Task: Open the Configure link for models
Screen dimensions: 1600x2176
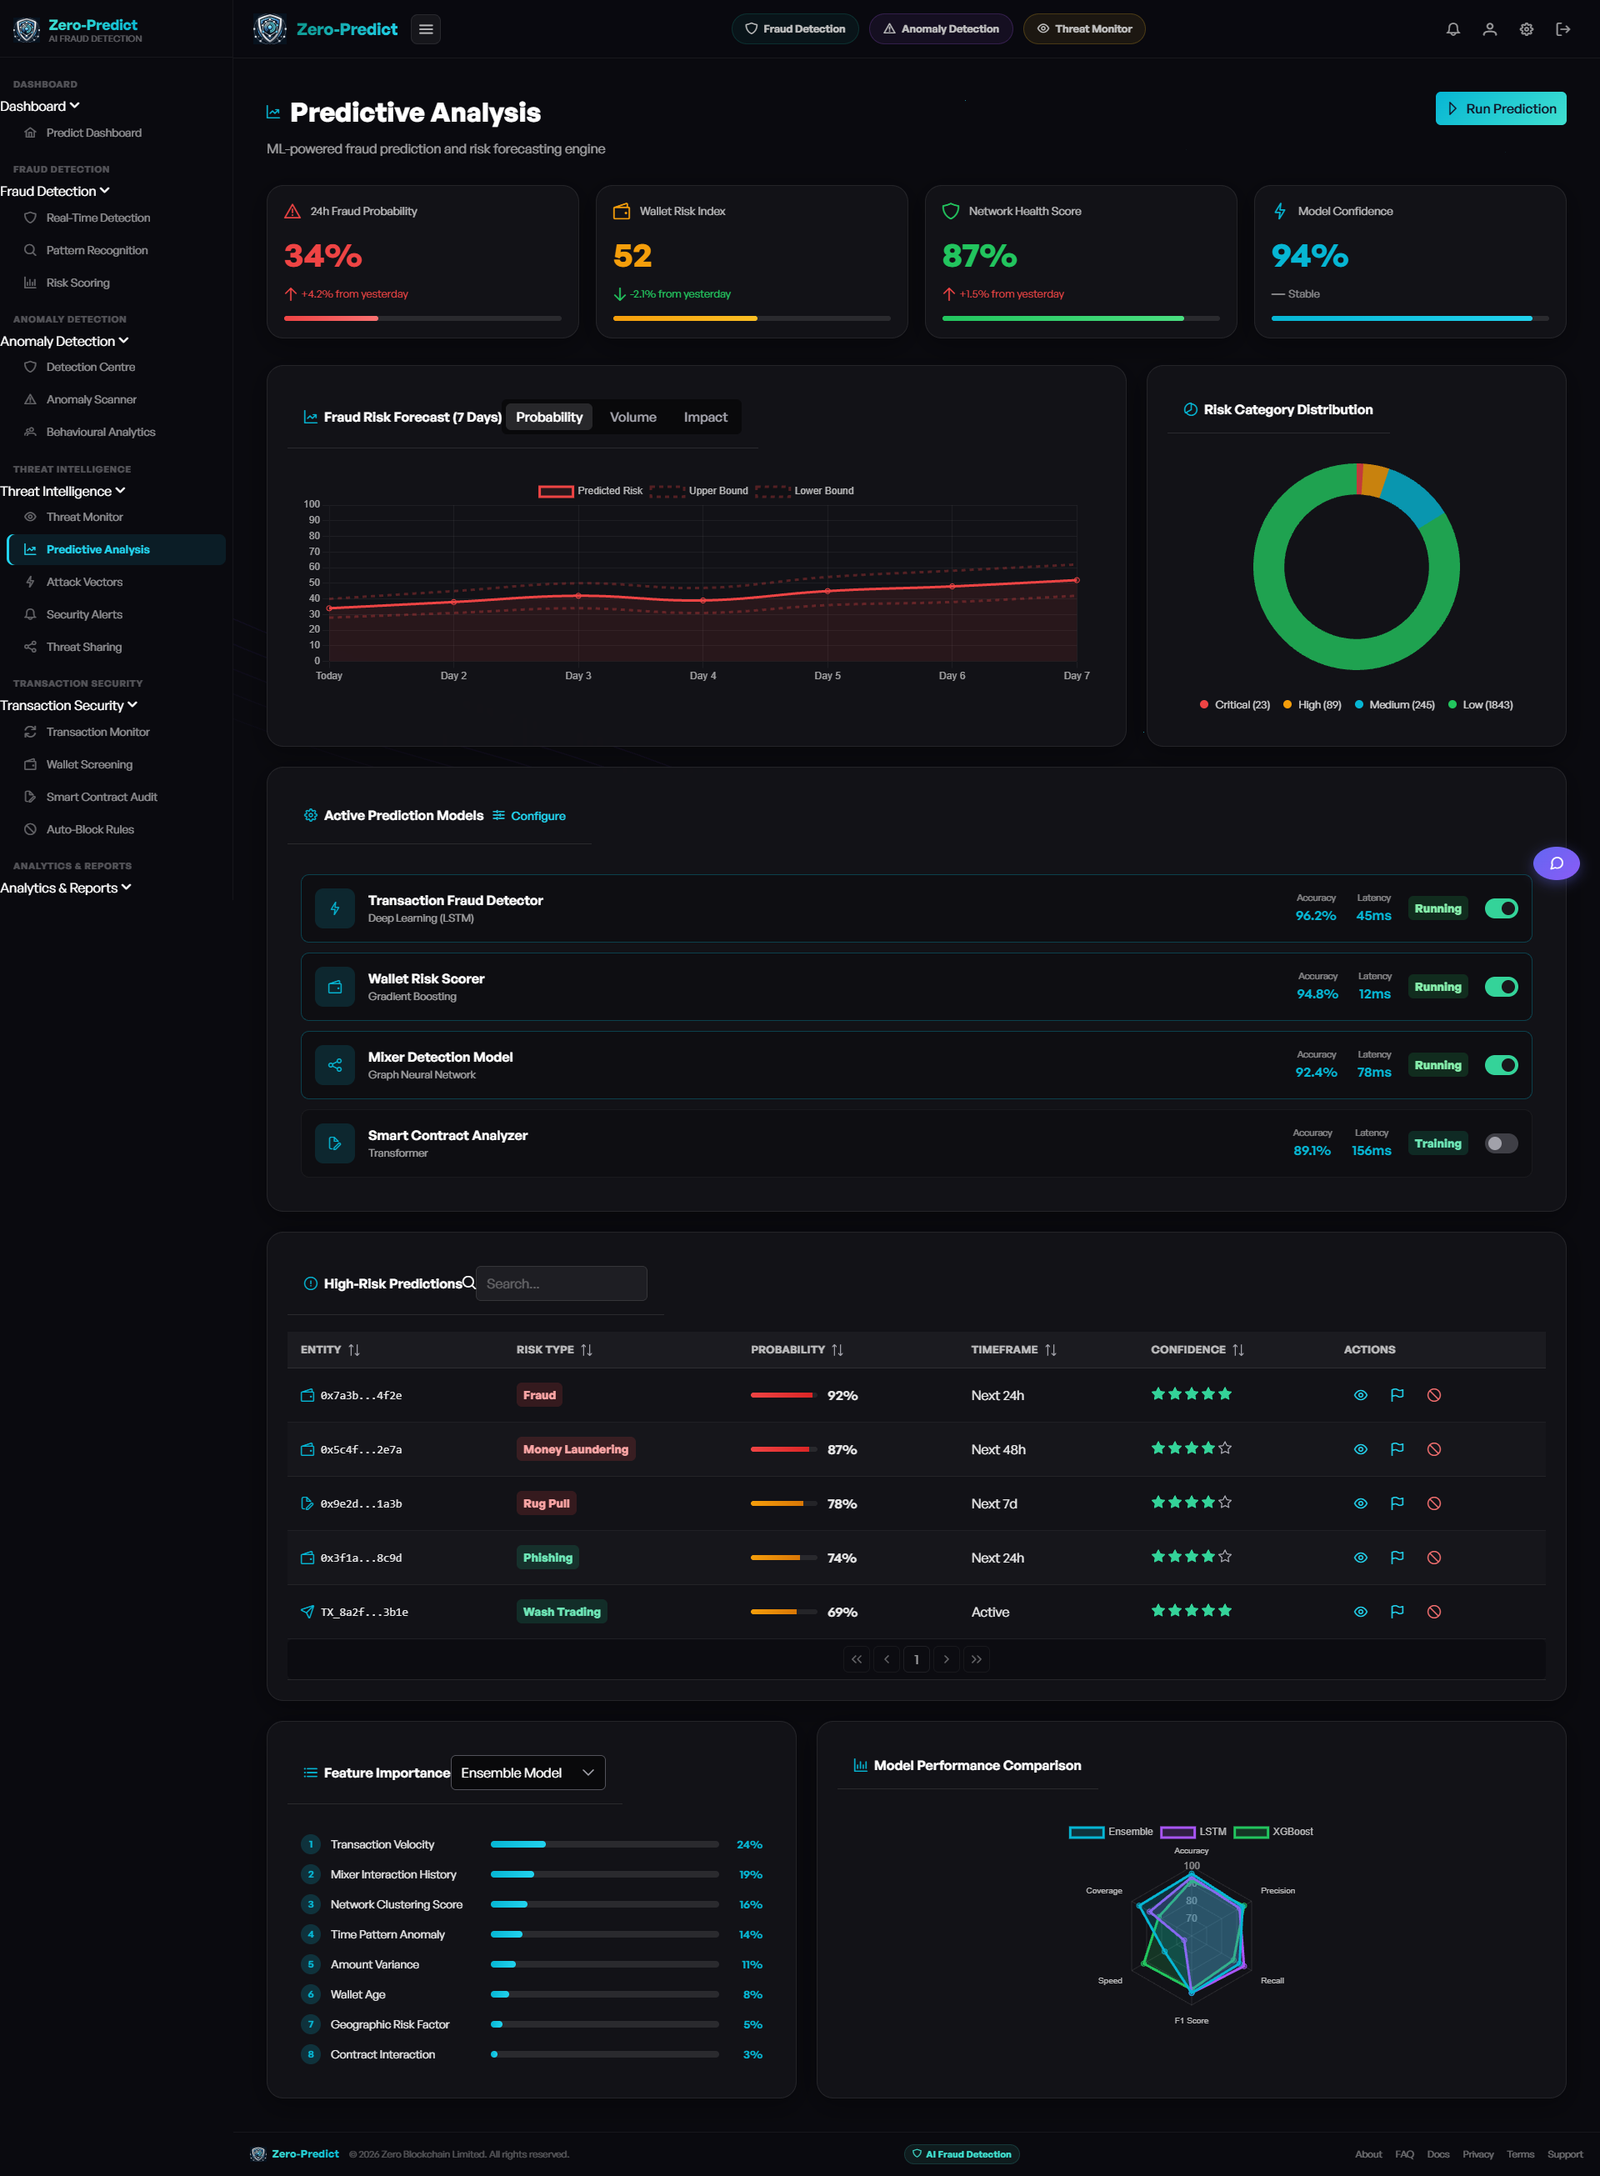Action: click(x=529, y=816)
